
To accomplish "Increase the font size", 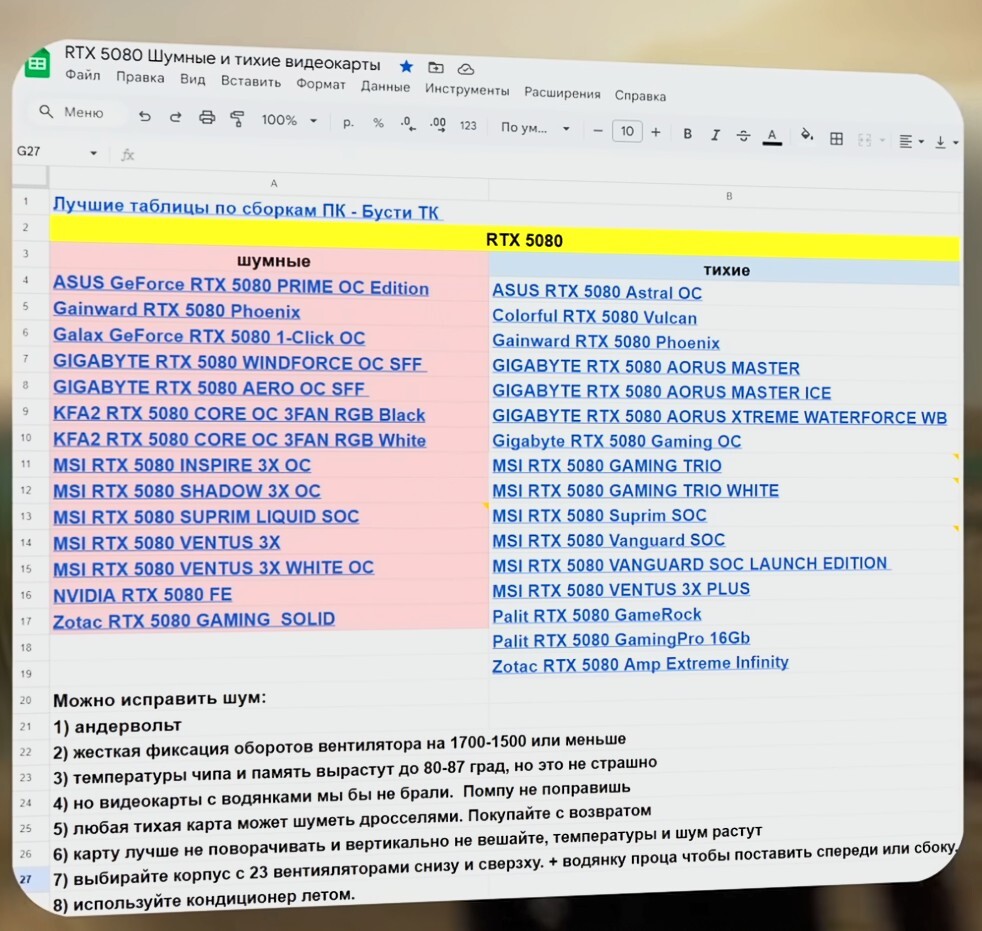I will pyautogui.click(x=656, y=132).
